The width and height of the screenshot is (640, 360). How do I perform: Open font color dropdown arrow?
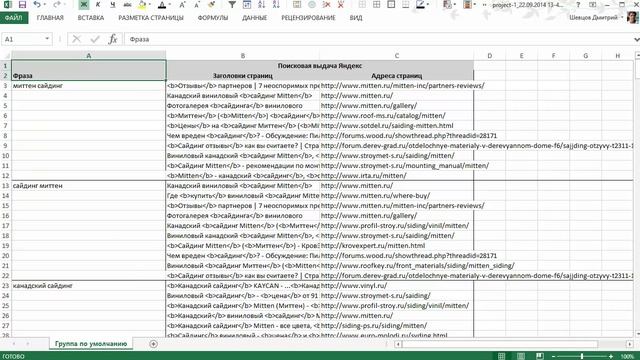[170, 4]
